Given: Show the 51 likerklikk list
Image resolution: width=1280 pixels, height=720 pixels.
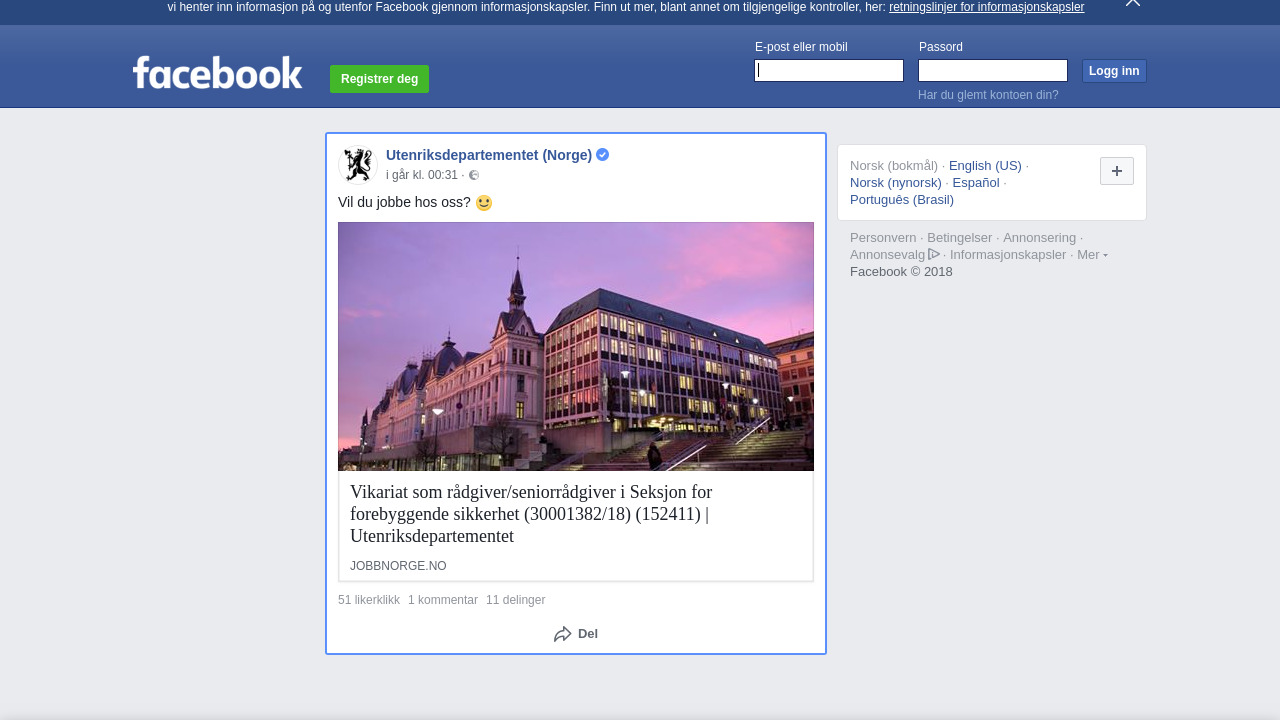Looking at the screenshot, I should pos(369,600).
